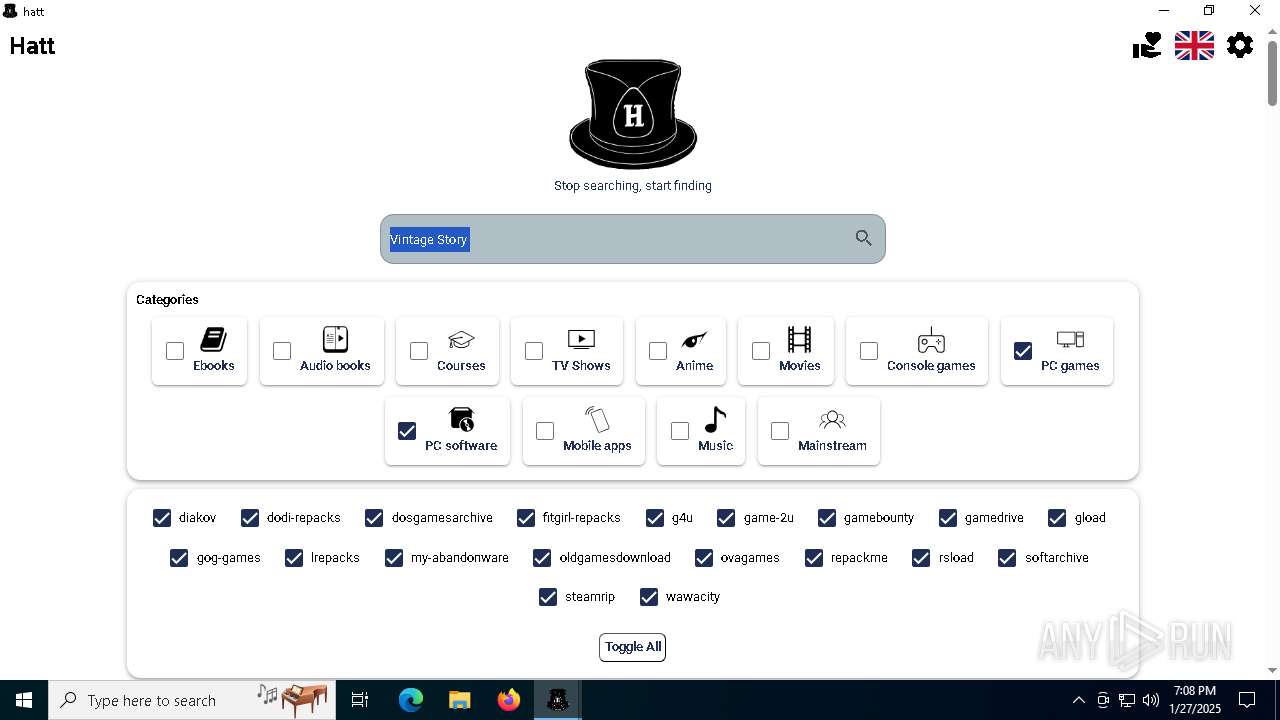Enable the Console games category checkbox
1280x720 pixels.
point(869,351)
